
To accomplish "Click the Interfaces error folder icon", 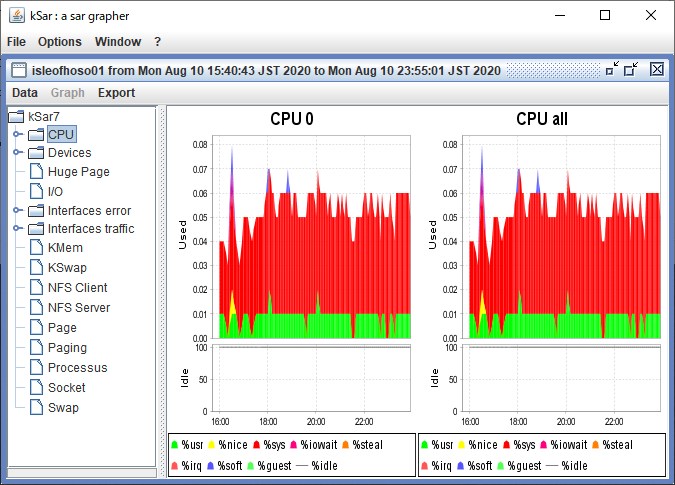I will 36,211.
